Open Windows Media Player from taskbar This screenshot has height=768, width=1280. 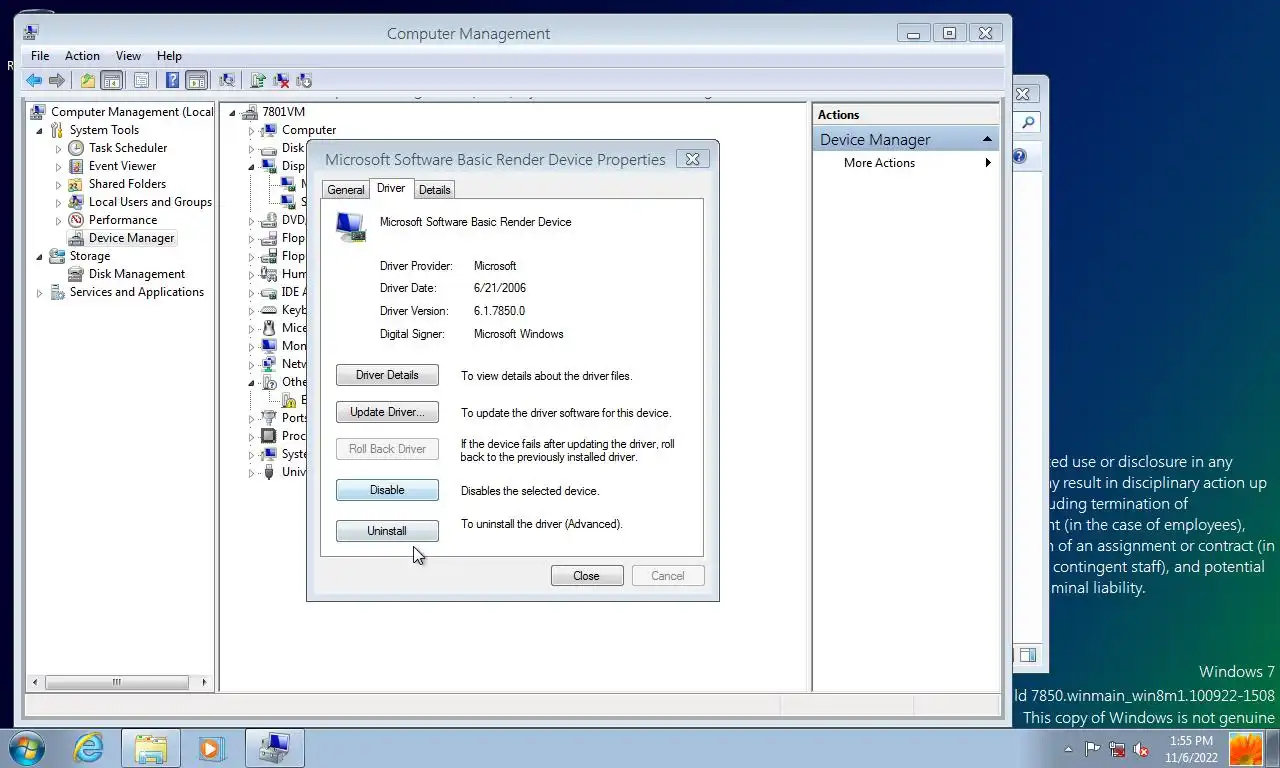point(211,748)
